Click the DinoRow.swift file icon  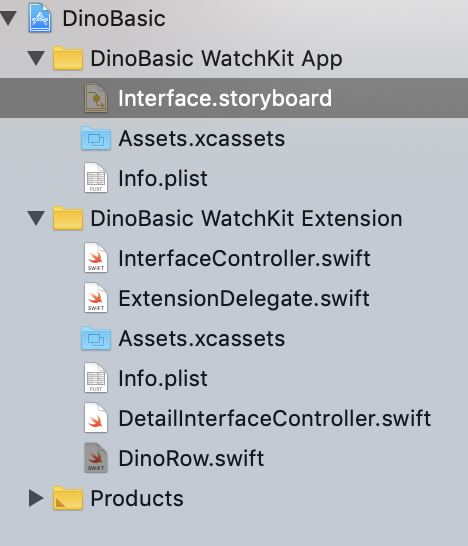tap(96, 458)
